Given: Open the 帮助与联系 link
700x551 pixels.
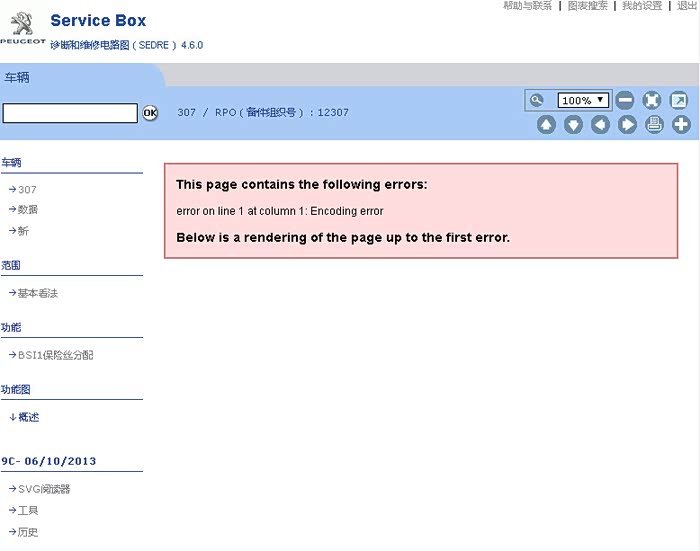Looking at the screenshot, I should point(527,5).
